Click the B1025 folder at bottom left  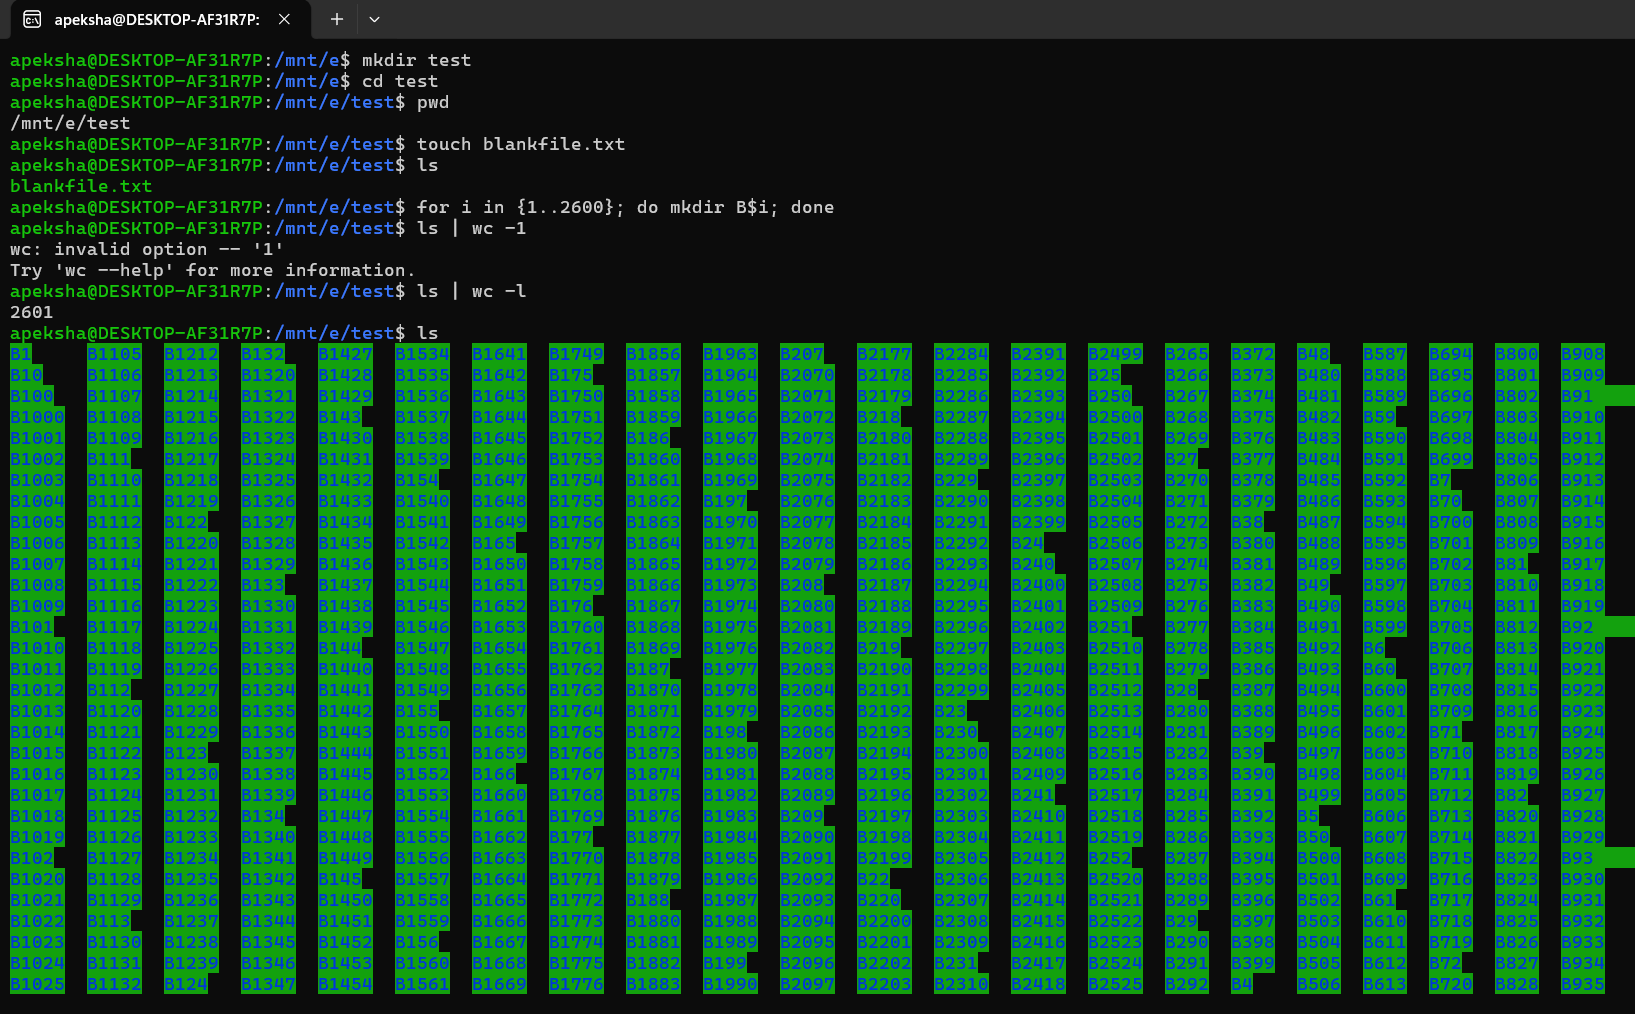click(x=37, y=983)
